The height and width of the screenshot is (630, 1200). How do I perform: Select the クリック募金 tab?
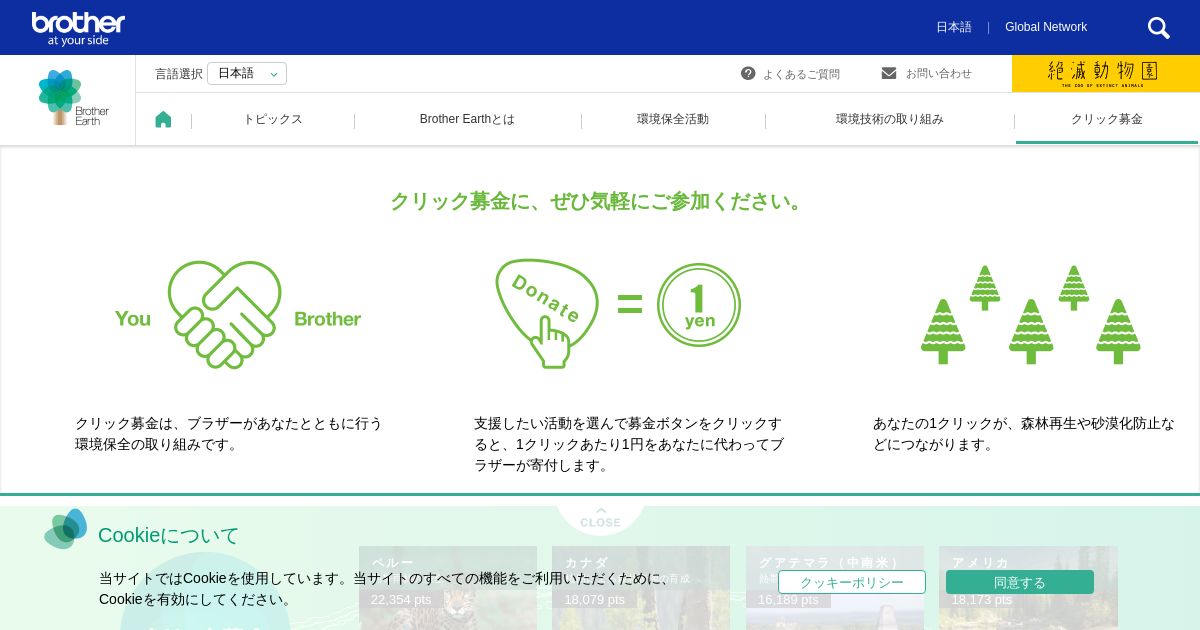(1107, 119)
